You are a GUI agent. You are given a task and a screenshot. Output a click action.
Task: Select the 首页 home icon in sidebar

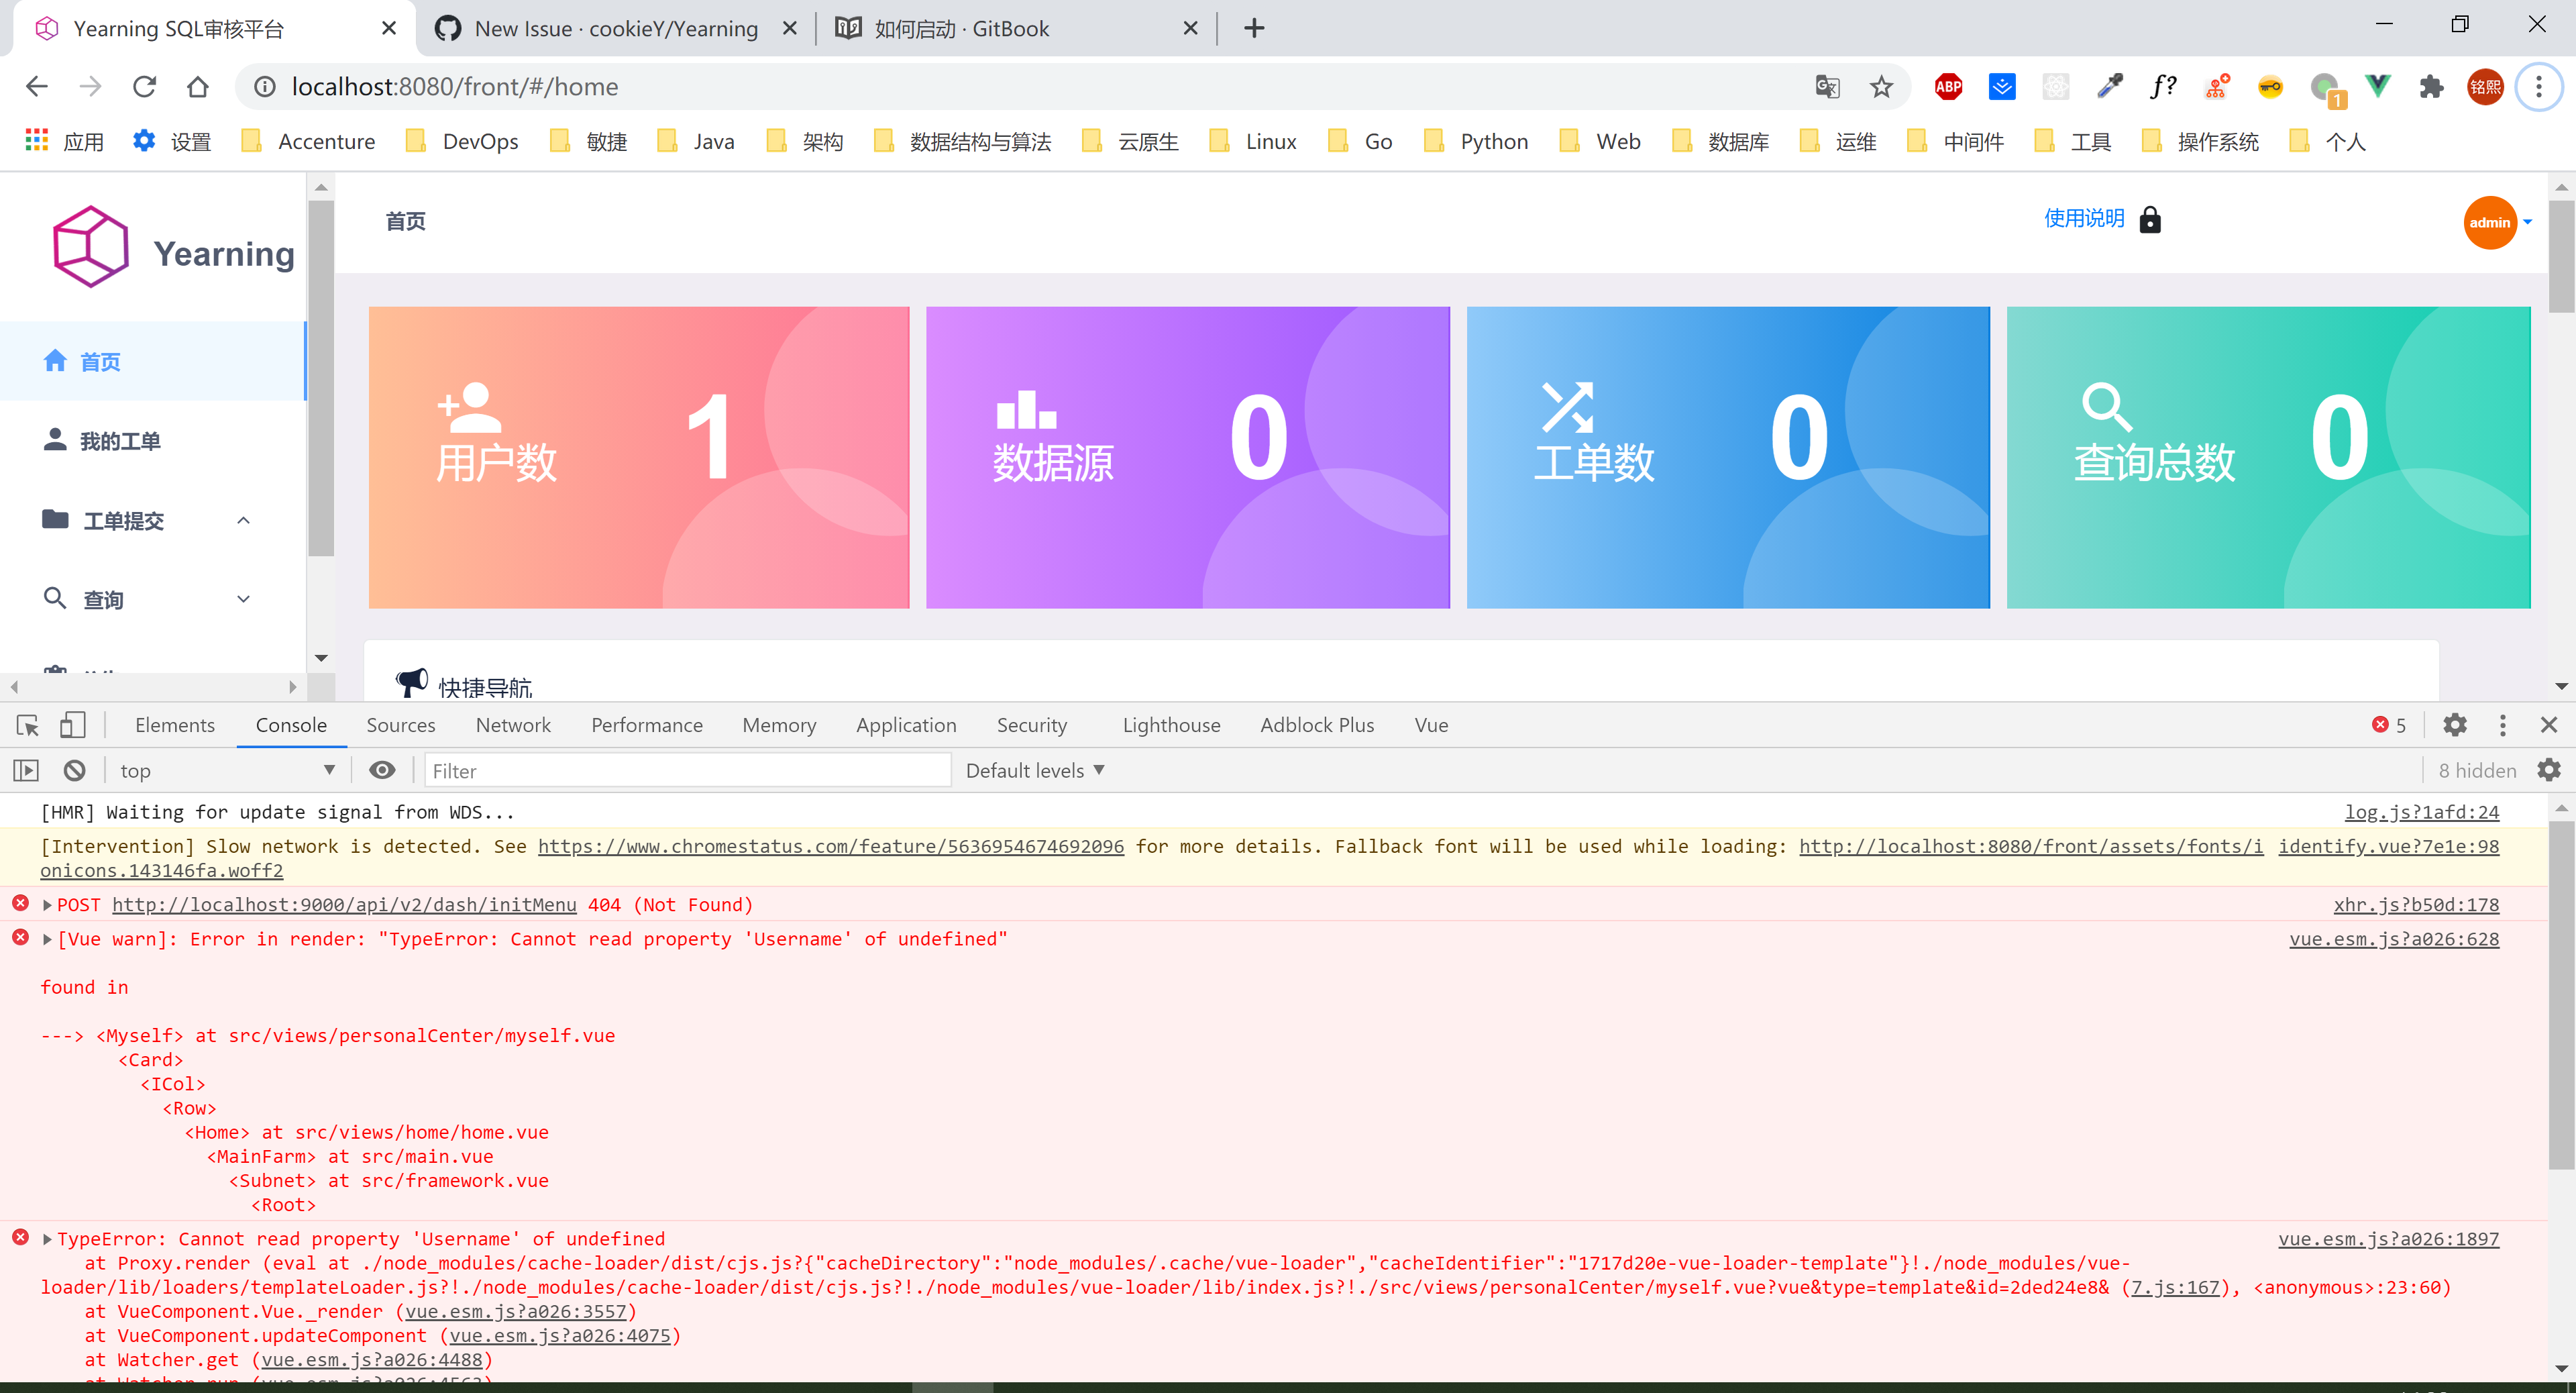[x=55, y=361]
